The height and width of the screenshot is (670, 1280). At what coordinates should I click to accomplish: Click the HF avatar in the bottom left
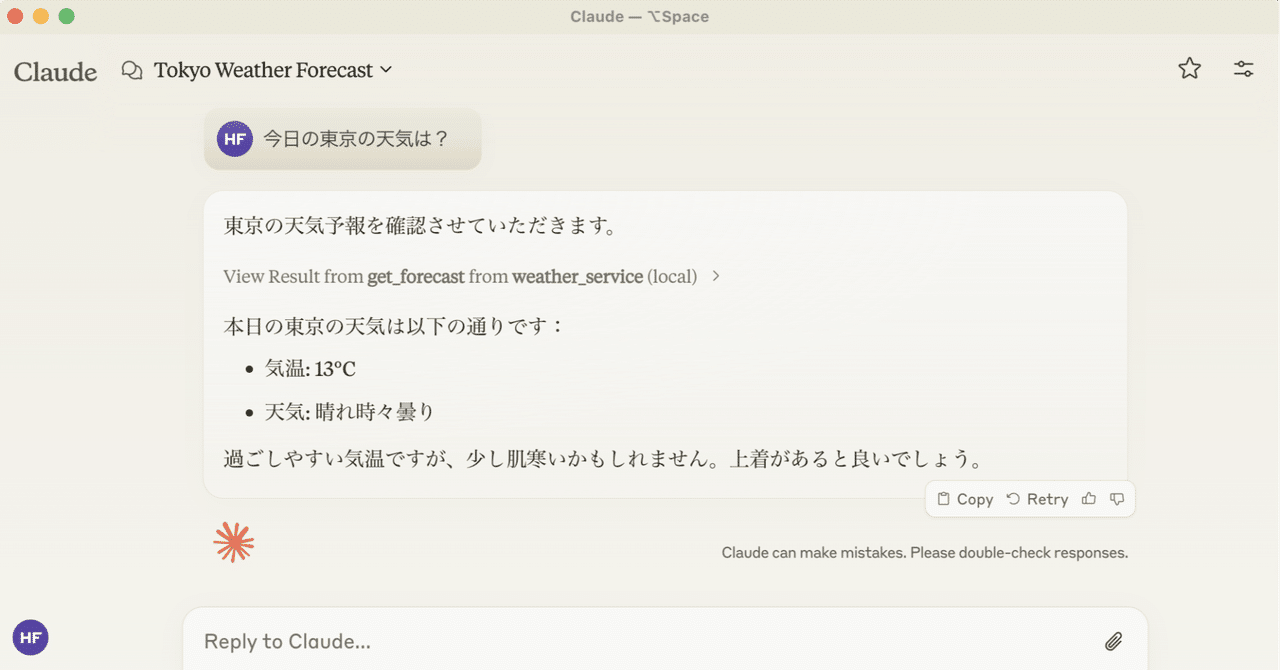tap(30, 637)
